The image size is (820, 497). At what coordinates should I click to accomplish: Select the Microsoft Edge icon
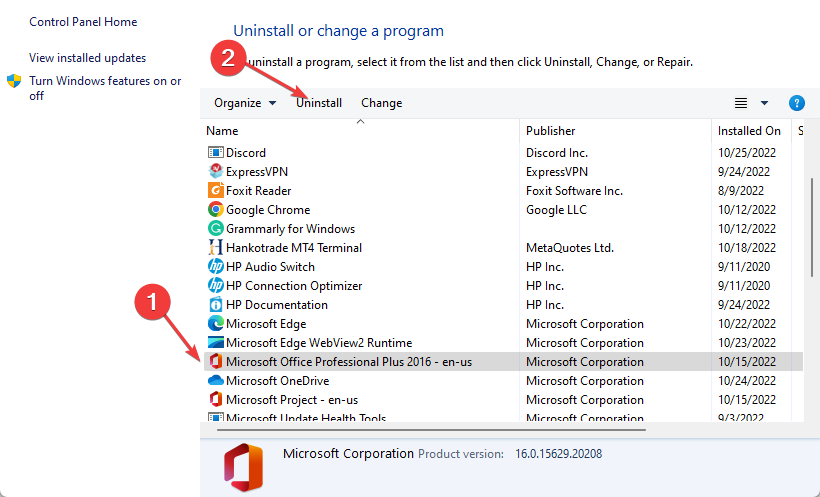215,324
